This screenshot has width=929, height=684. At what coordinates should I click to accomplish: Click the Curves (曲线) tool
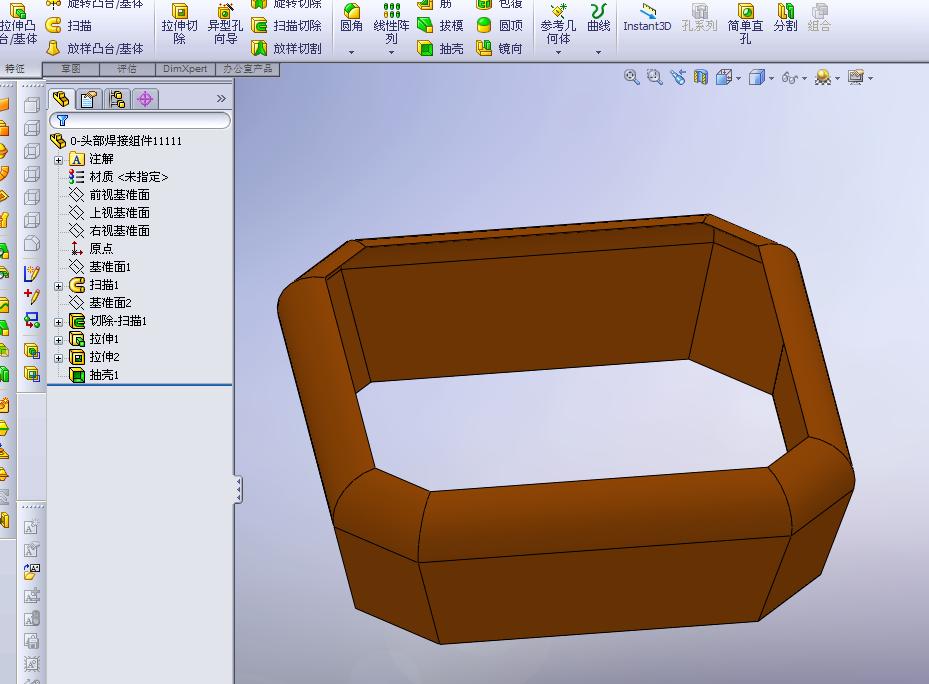tap(598, 18)
